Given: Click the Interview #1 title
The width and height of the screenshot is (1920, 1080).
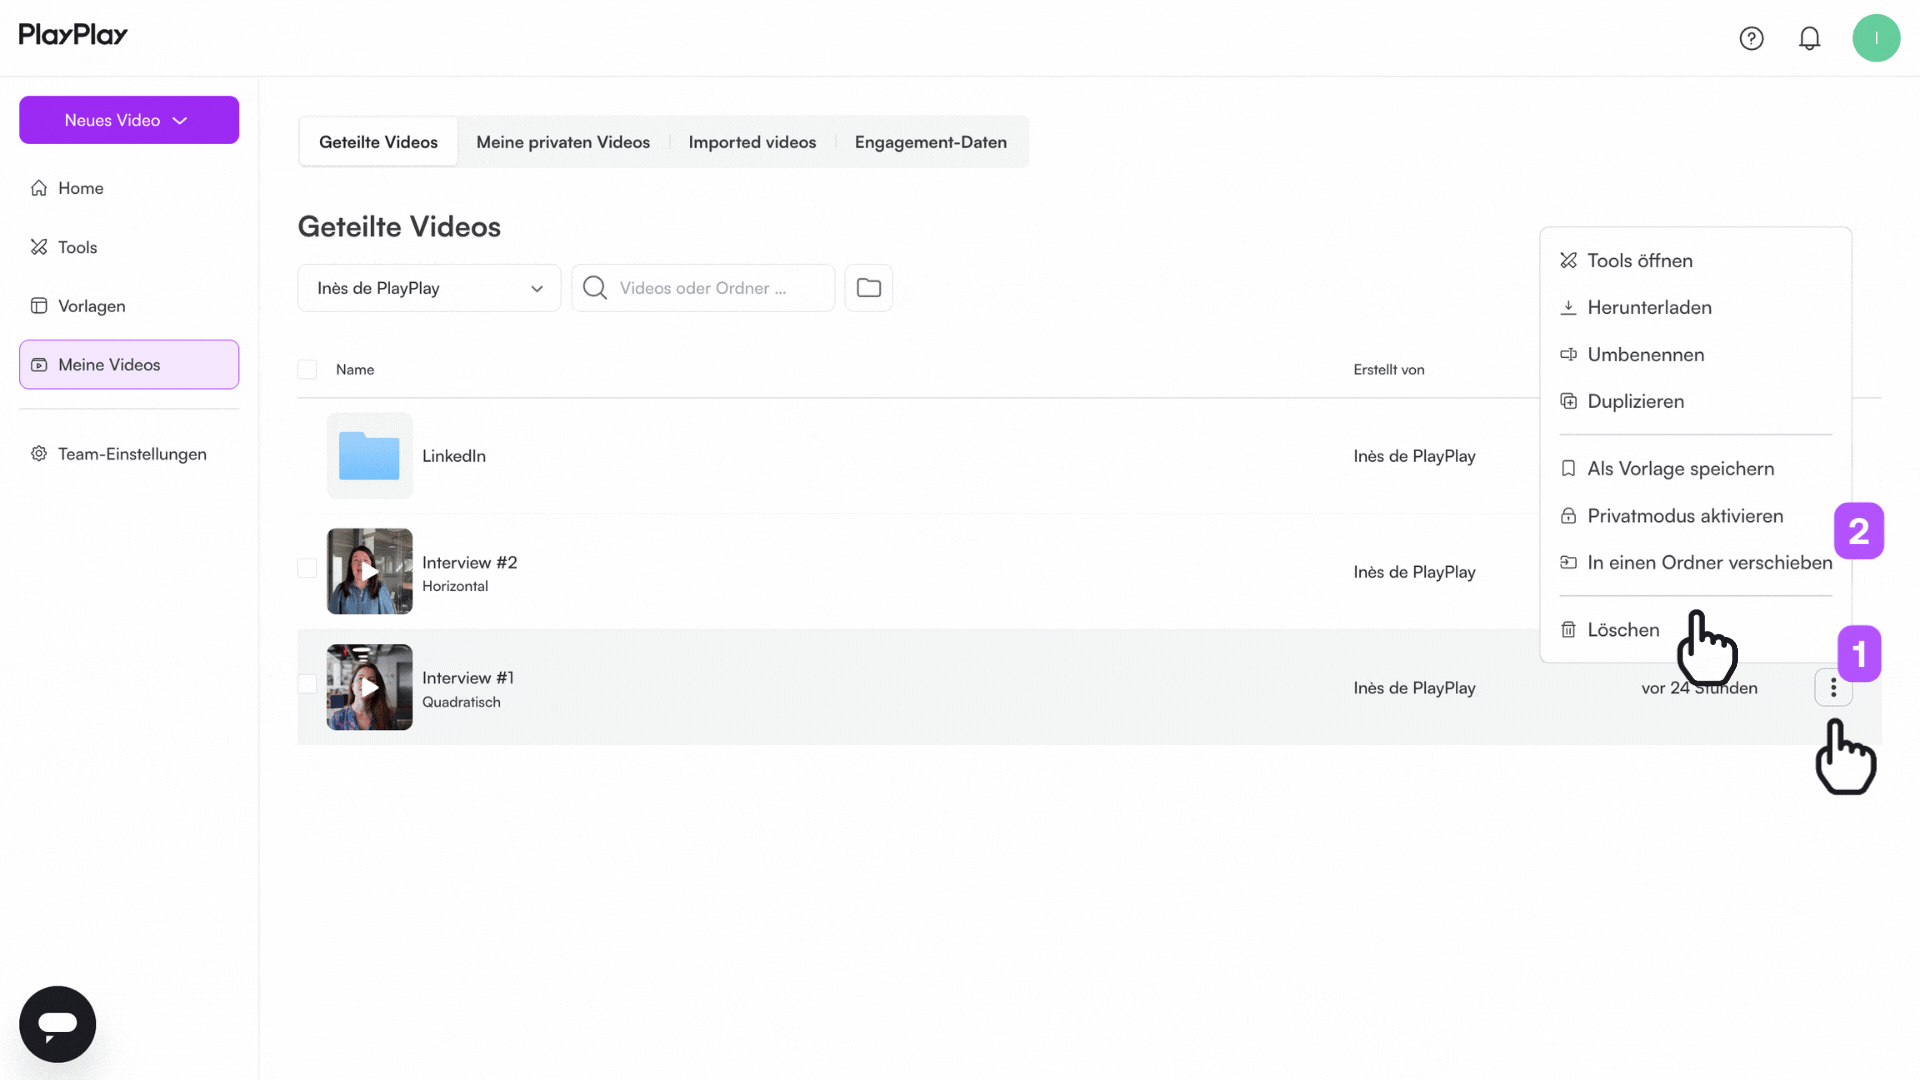Looking at the screenshot, I should 468,678.
